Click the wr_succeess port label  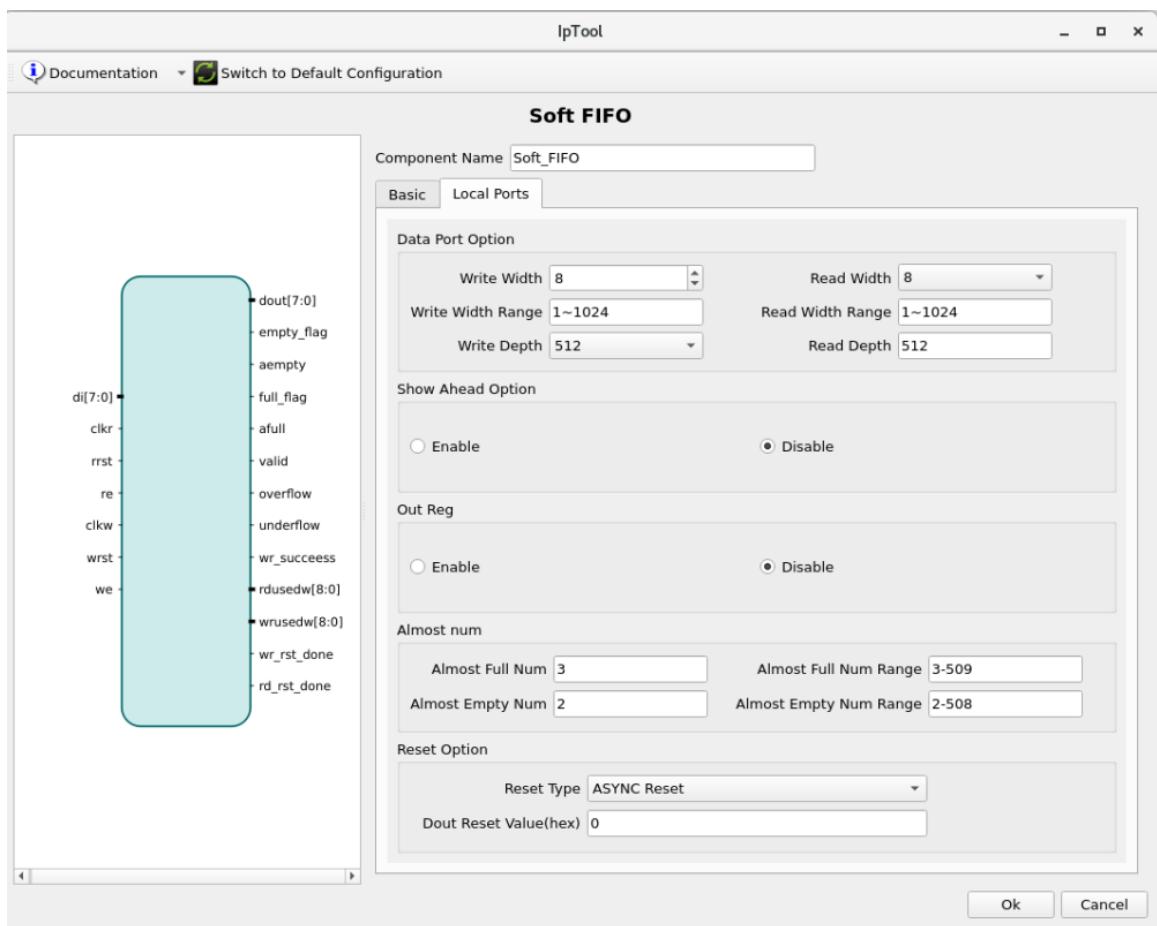297,558
